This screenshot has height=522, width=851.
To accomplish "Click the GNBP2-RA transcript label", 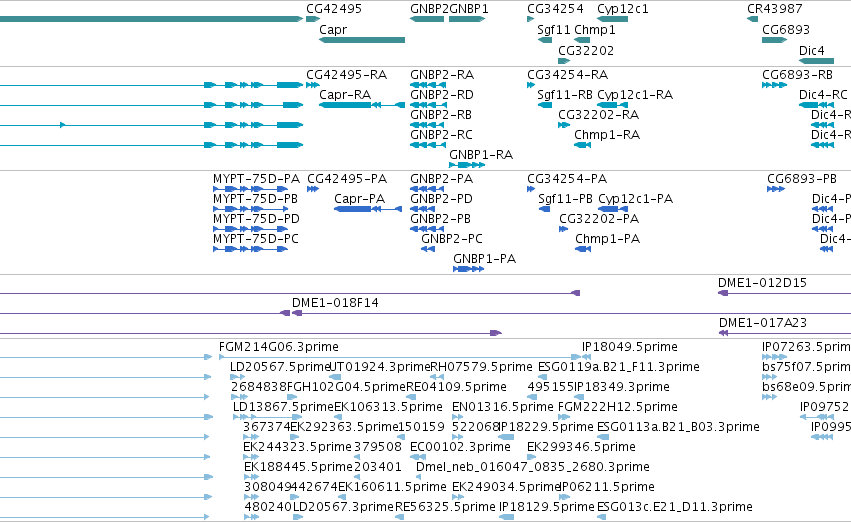I will [442, 74].
